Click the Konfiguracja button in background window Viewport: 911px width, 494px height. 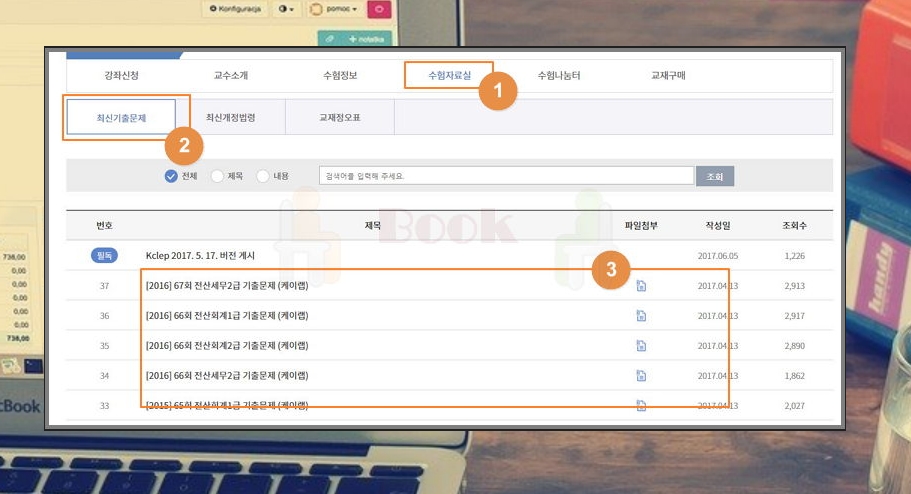[x=235, y=9]
